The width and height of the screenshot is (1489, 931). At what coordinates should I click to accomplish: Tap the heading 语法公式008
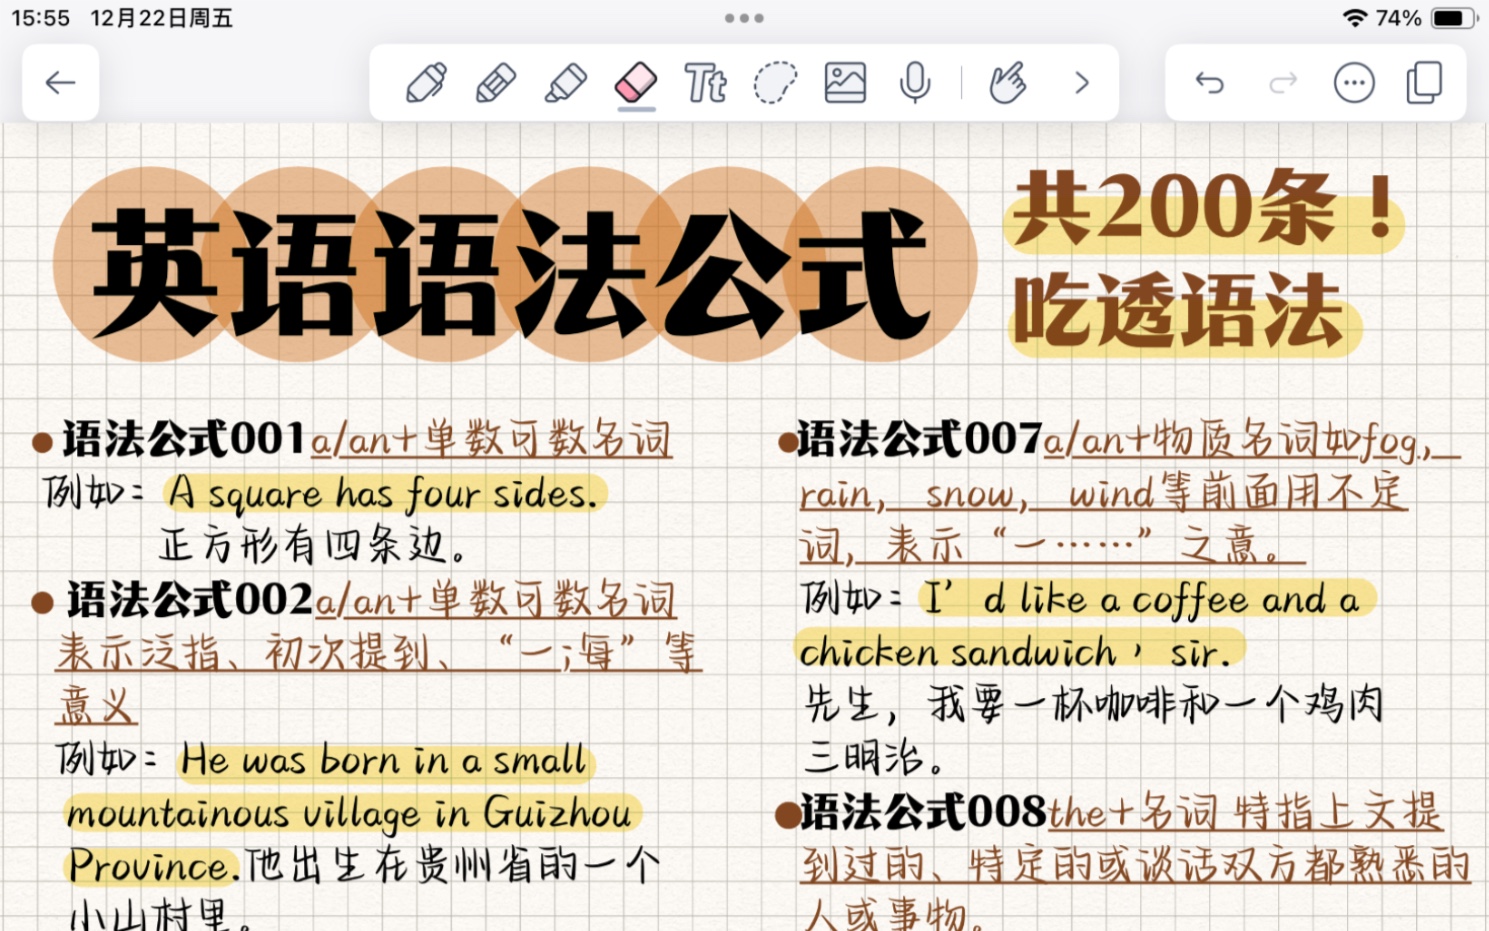tap(923, 812)
